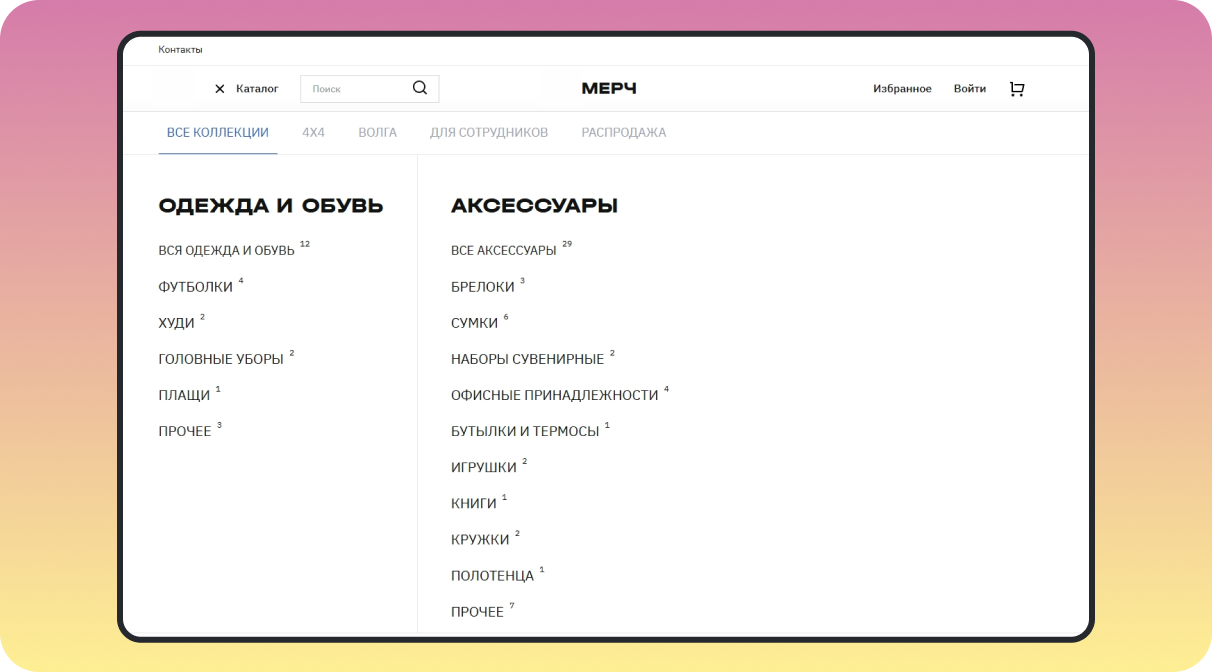Click the search magnifier icon
1212x672 pixels.
coord(420,88)
